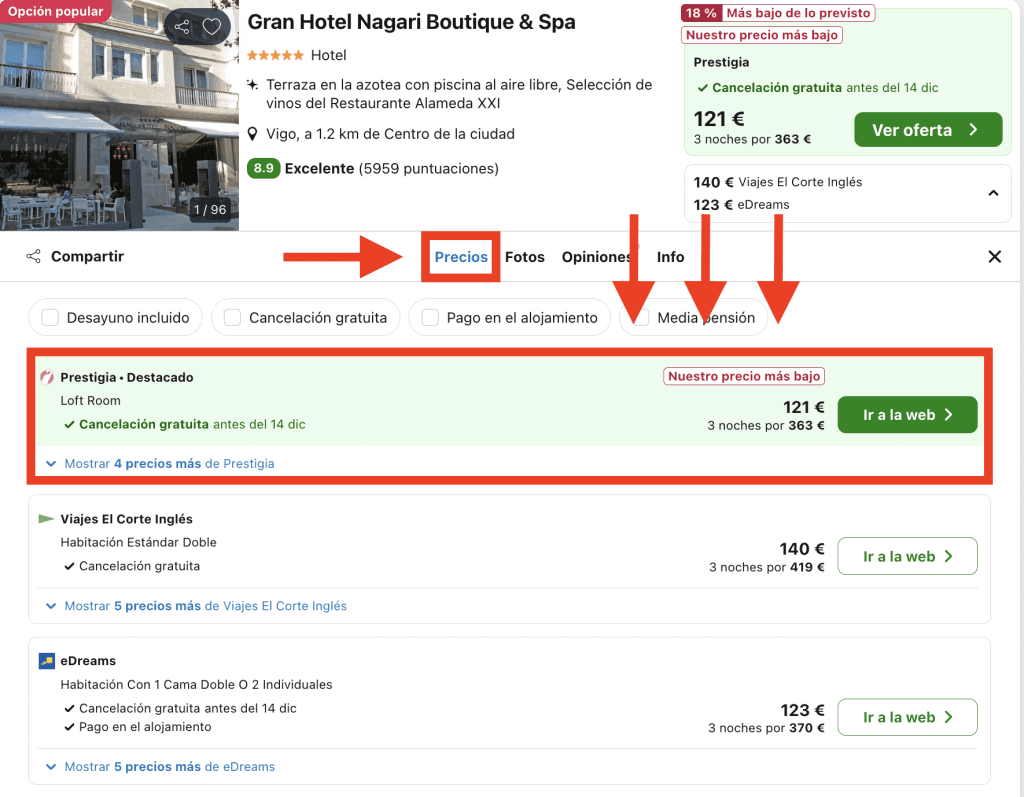Check the Pago en el alojamiento filter
The image size is (1024, 797).
click(430, 318)
